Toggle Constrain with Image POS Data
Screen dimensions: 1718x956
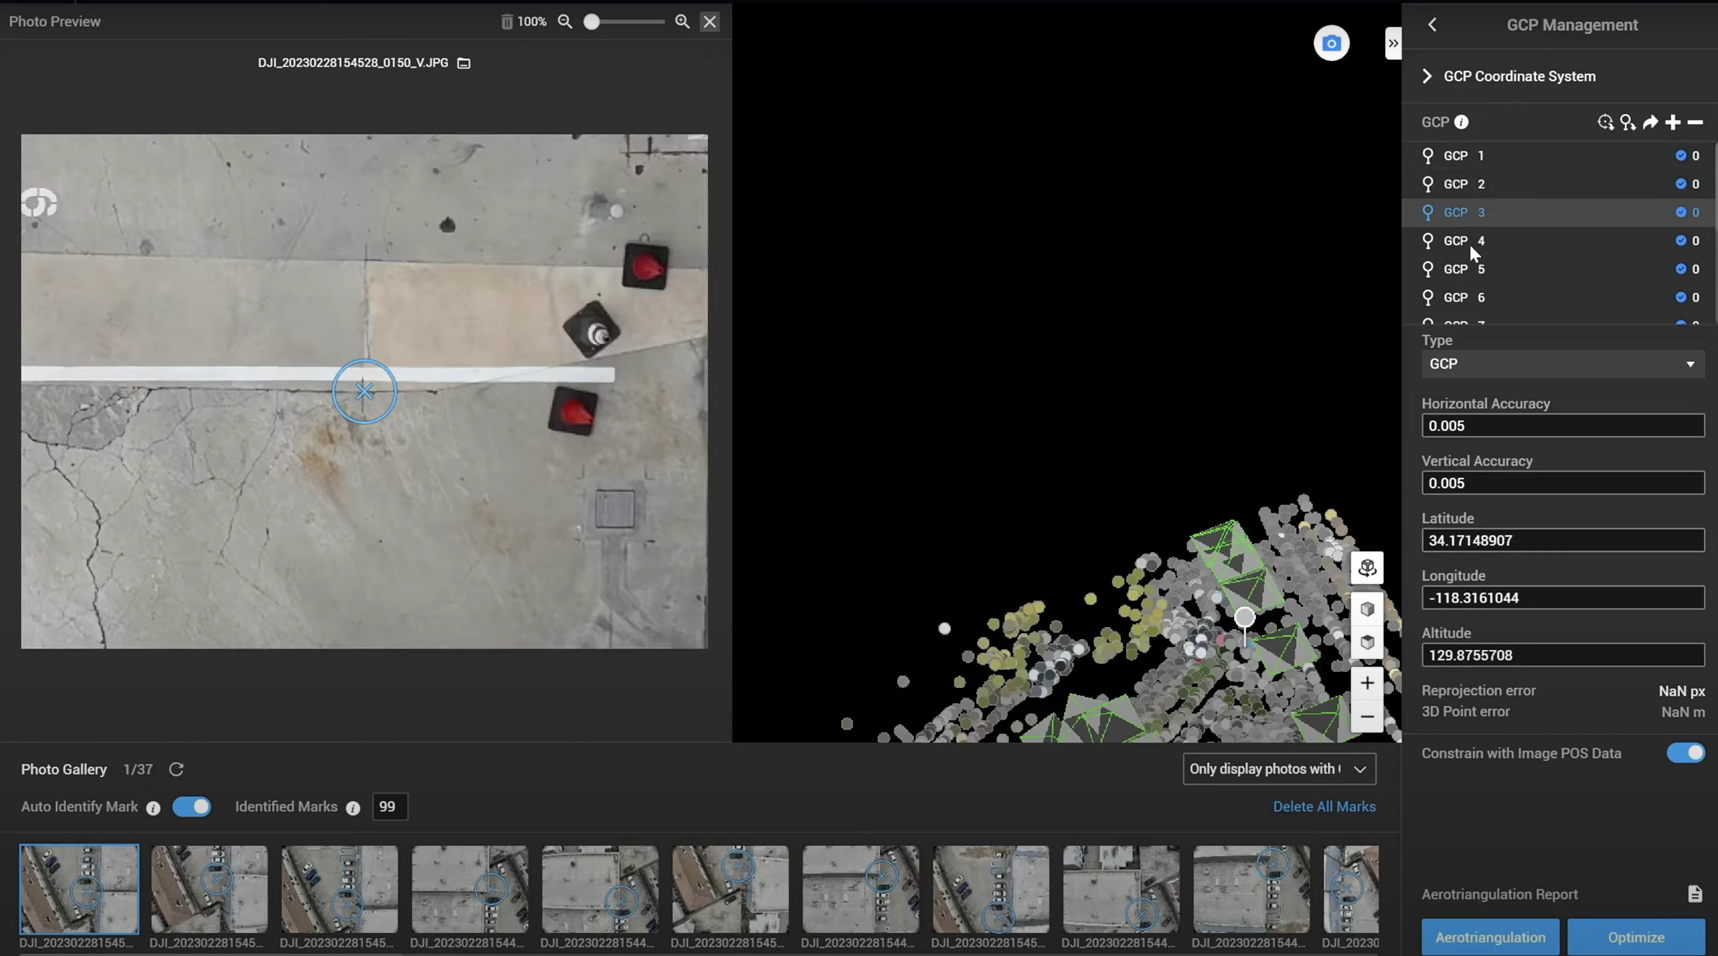pyautogui.click(x=1686, y=753)
